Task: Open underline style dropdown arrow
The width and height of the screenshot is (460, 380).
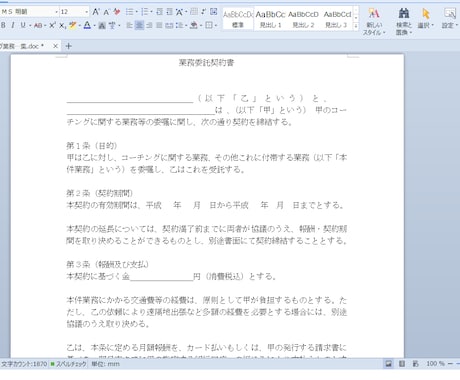Action: [30, 25]
